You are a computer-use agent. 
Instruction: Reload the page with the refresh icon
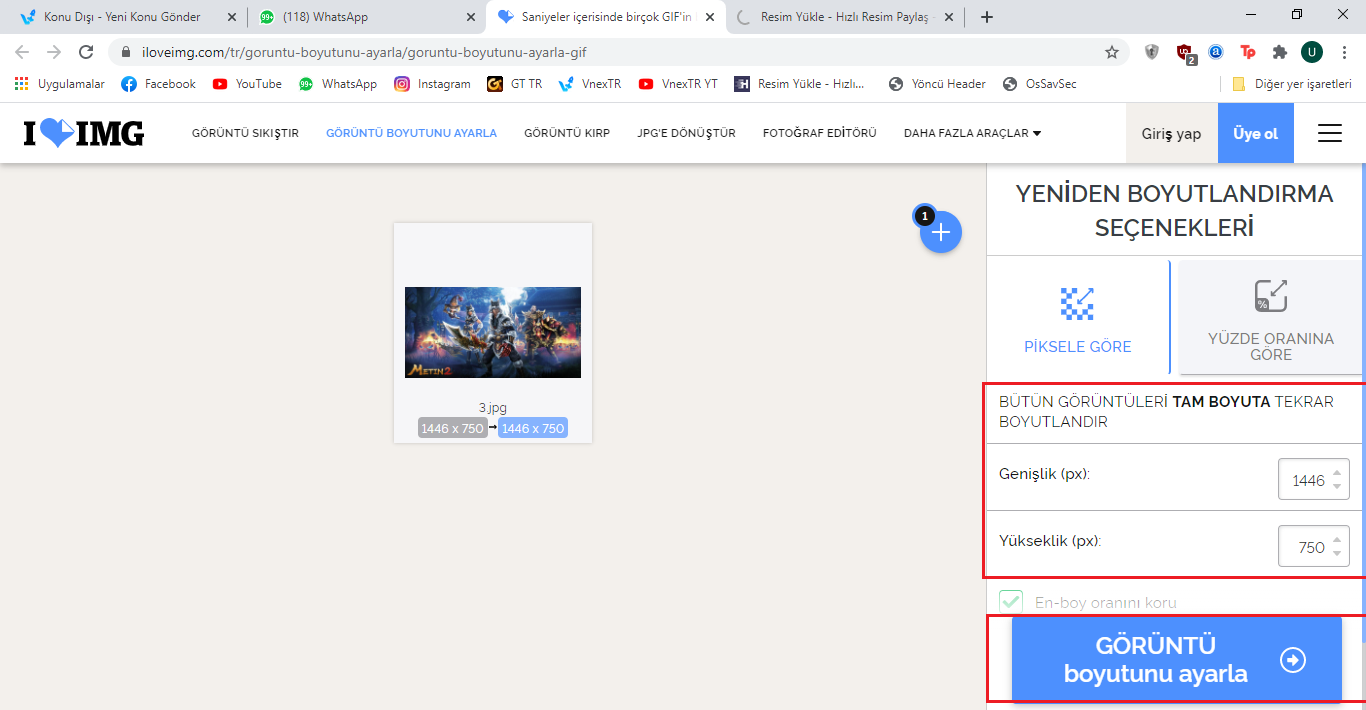point(86,52)
